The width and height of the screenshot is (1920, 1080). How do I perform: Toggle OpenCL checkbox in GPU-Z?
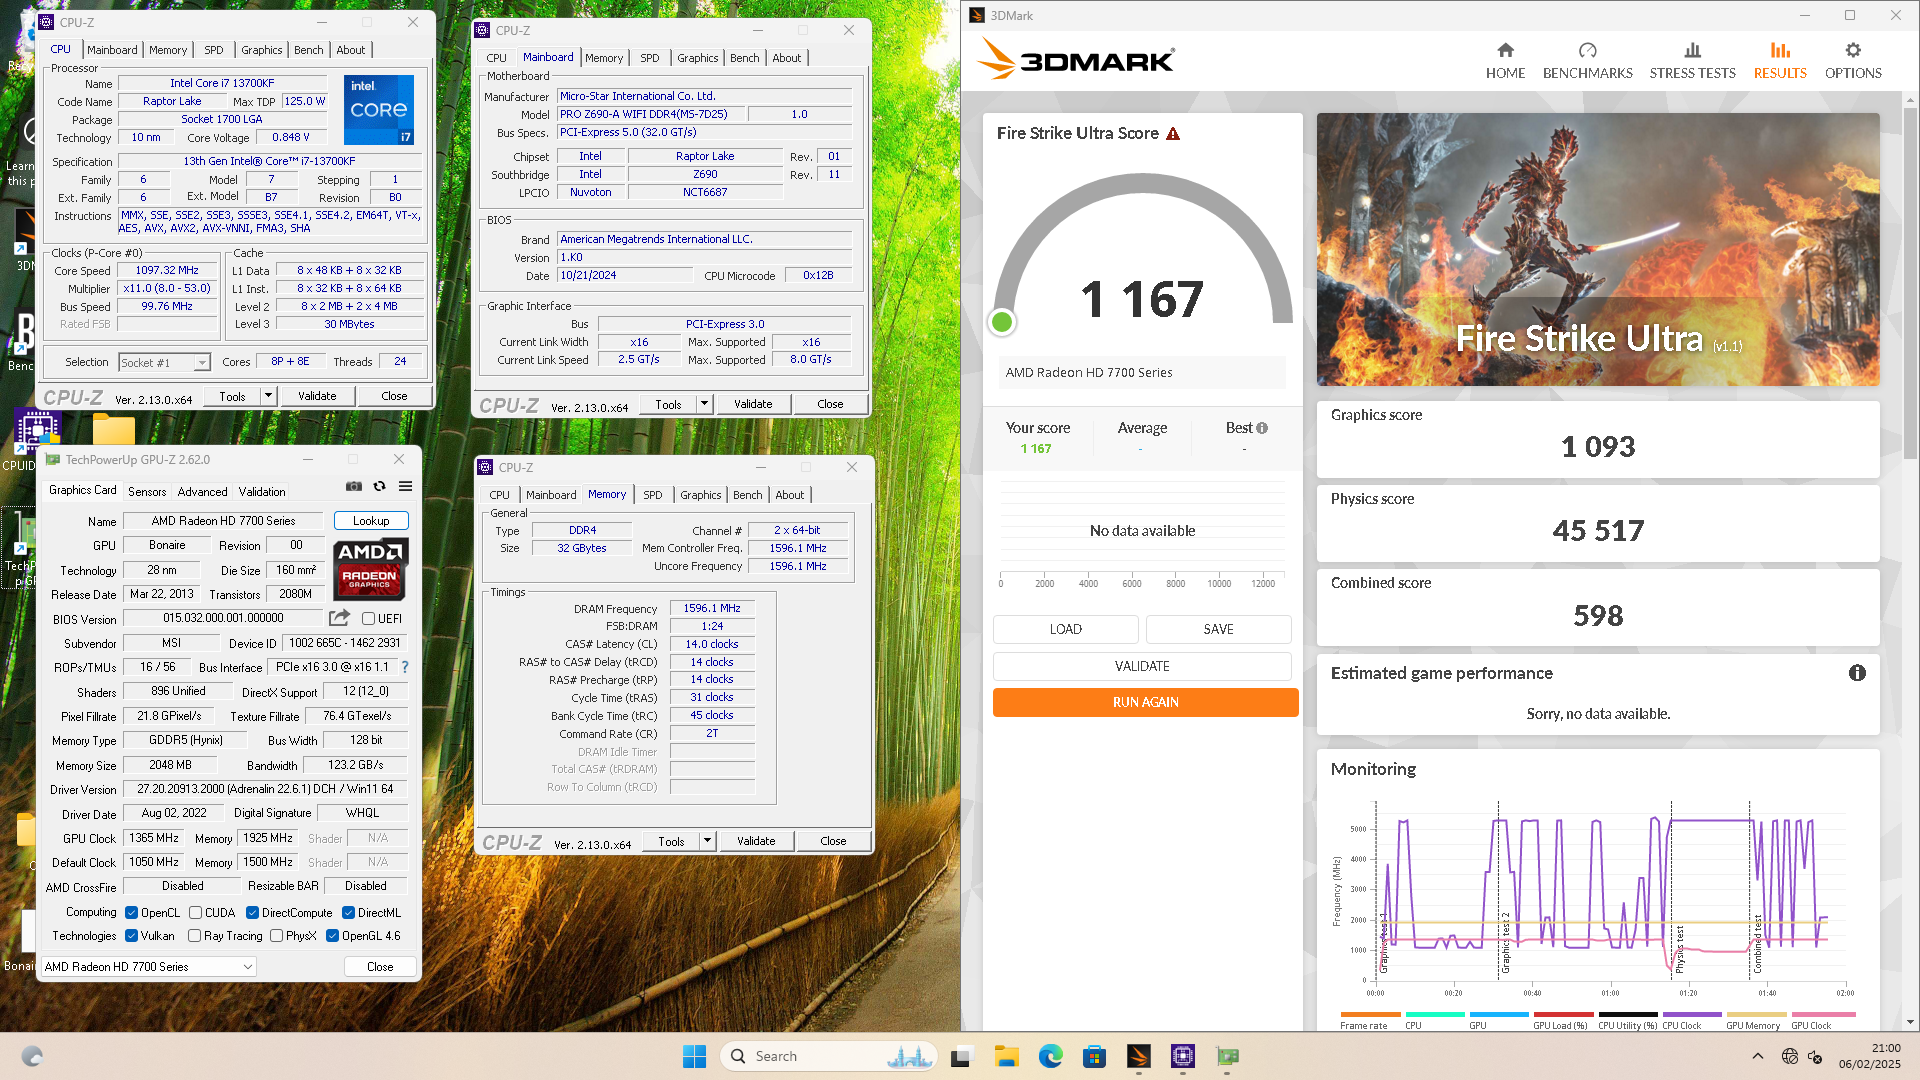point(131,913)
